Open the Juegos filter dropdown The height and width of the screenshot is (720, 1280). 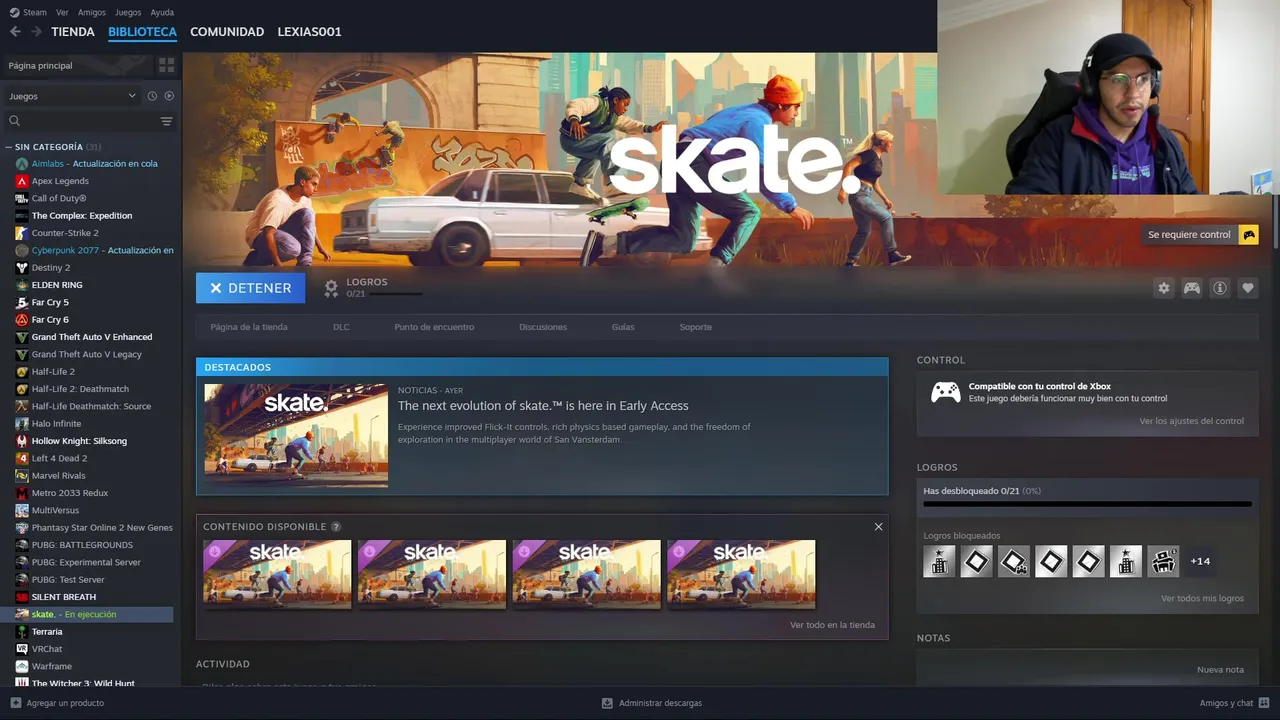click(x=72, y=96)
